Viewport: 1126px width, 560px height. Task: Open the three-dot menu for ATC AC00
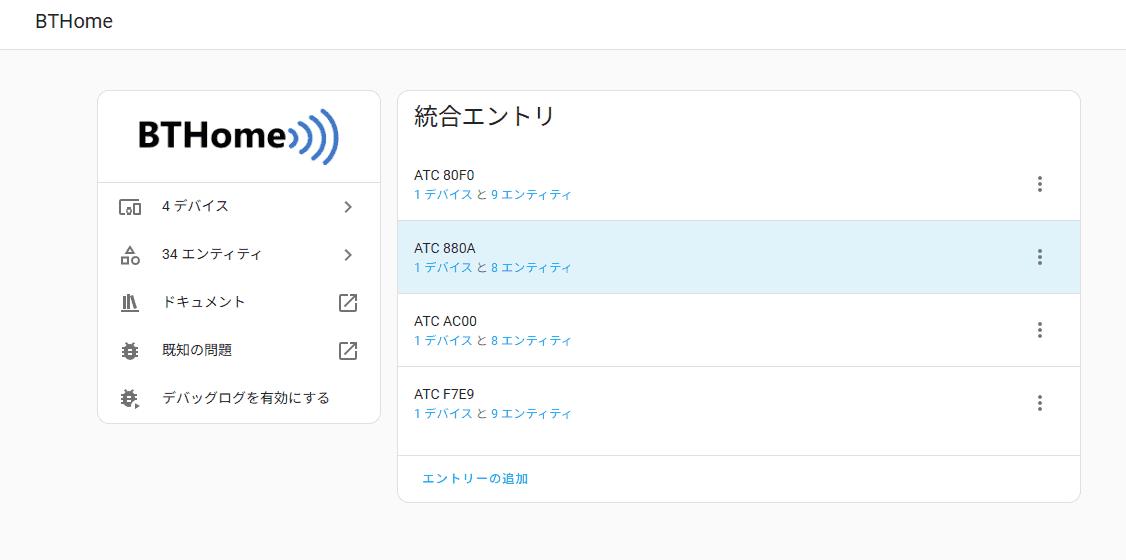[1039, 330]
